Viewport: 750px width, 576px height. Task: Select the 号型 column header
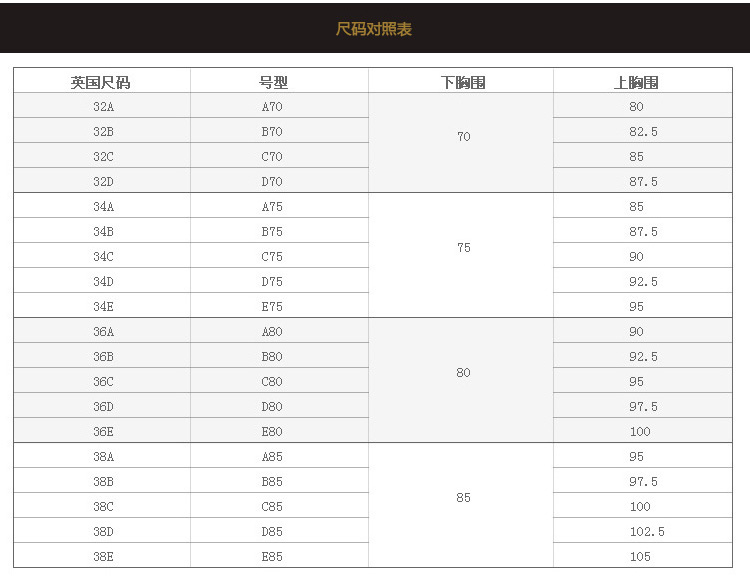pos(272,82)
